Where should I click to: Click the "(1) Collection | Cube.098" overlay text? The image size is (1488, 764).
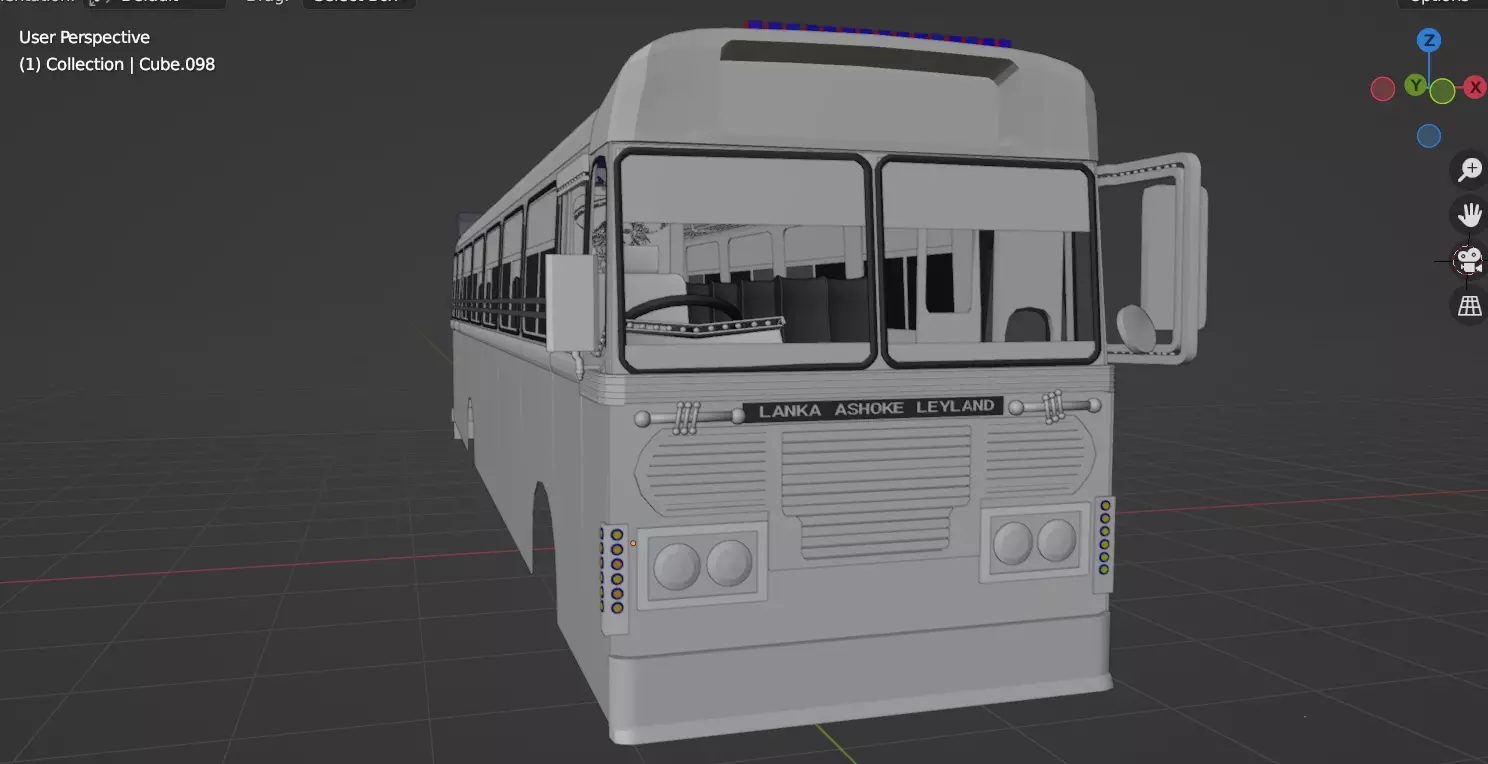[x=117, y=64]
